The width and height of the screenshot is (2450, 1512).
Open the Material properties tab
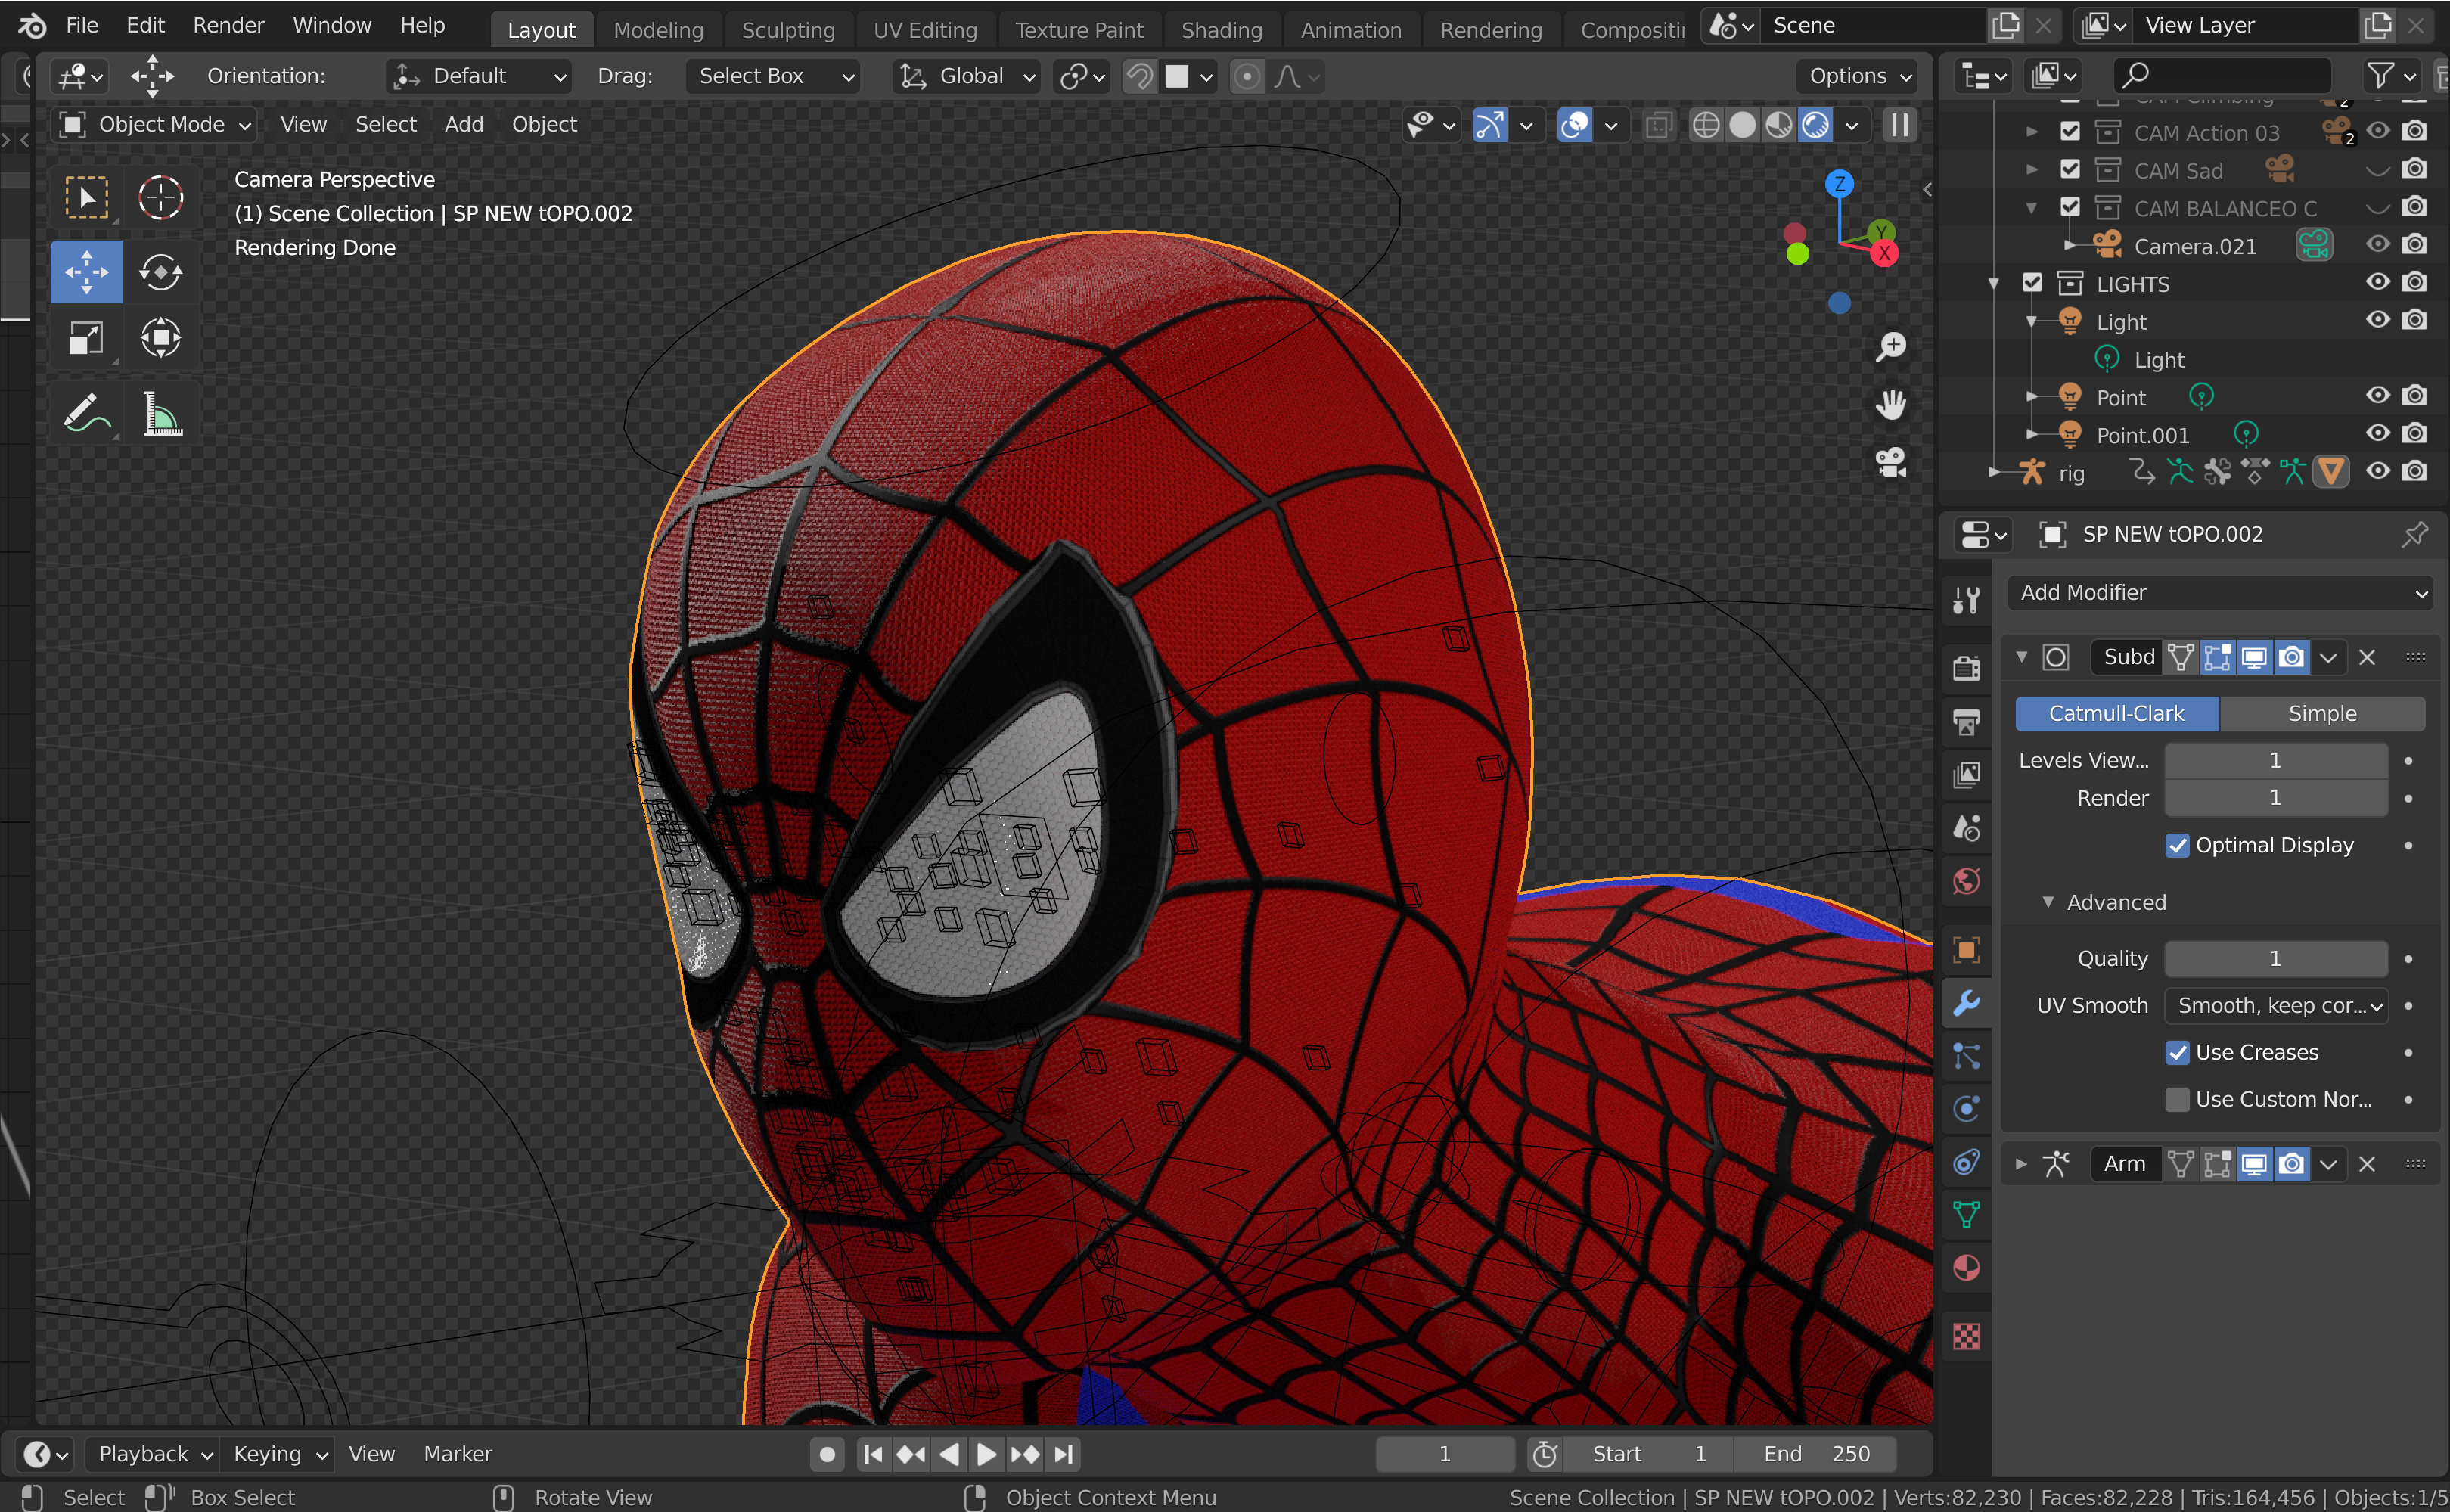pyautogui.click(x=1966, y=1268)
